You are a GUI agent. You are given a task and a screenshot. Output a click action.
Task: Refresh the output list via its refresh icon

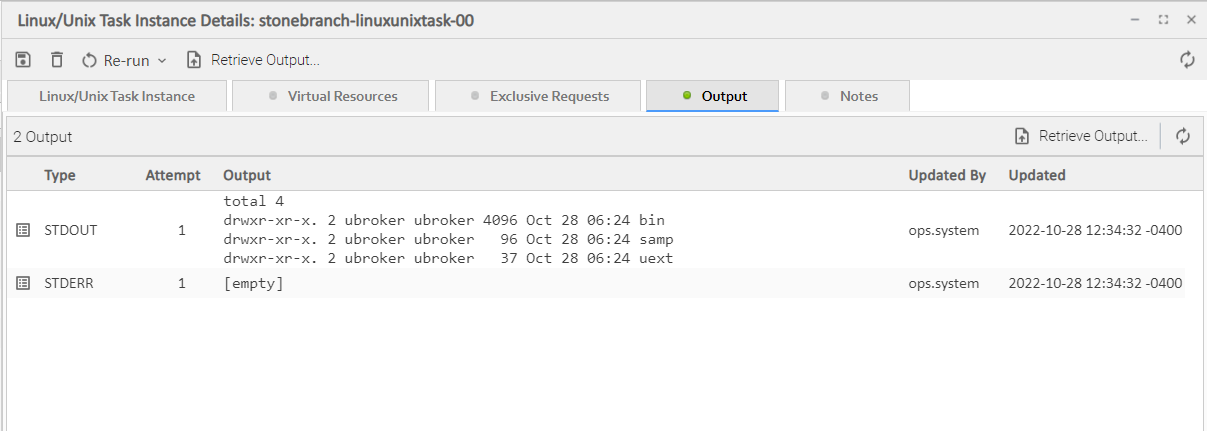[x=1183, y=136]
